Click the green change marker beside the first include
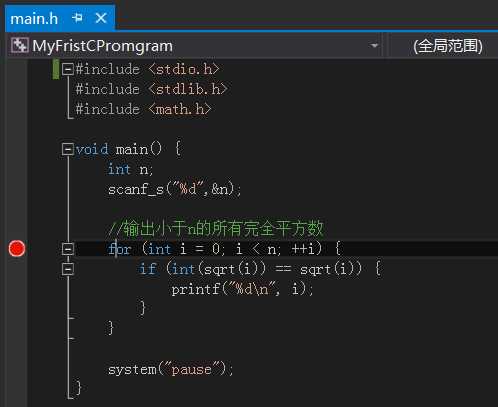The width and height of the screenshot is (498, 407). [56, 69]
